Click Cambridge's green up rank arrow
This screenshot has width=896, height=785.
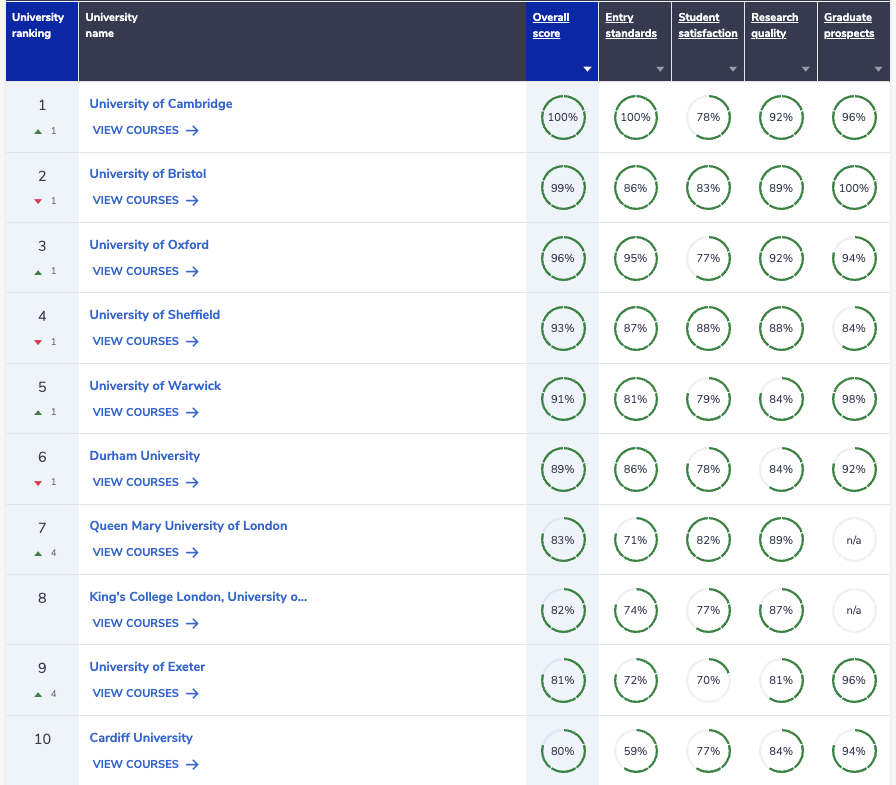point(38,131)
